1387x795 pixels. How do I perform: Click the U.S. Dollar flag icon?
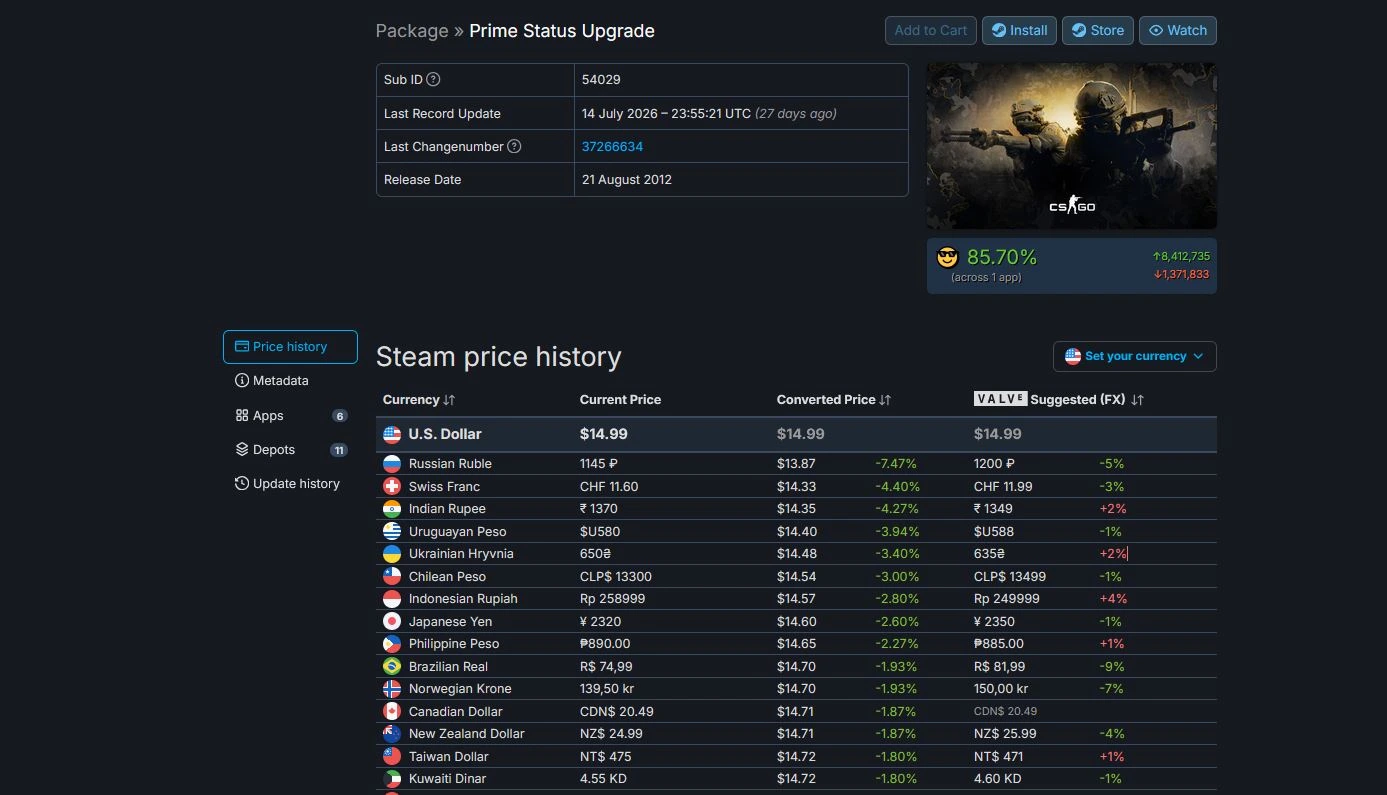coord(392,434)
